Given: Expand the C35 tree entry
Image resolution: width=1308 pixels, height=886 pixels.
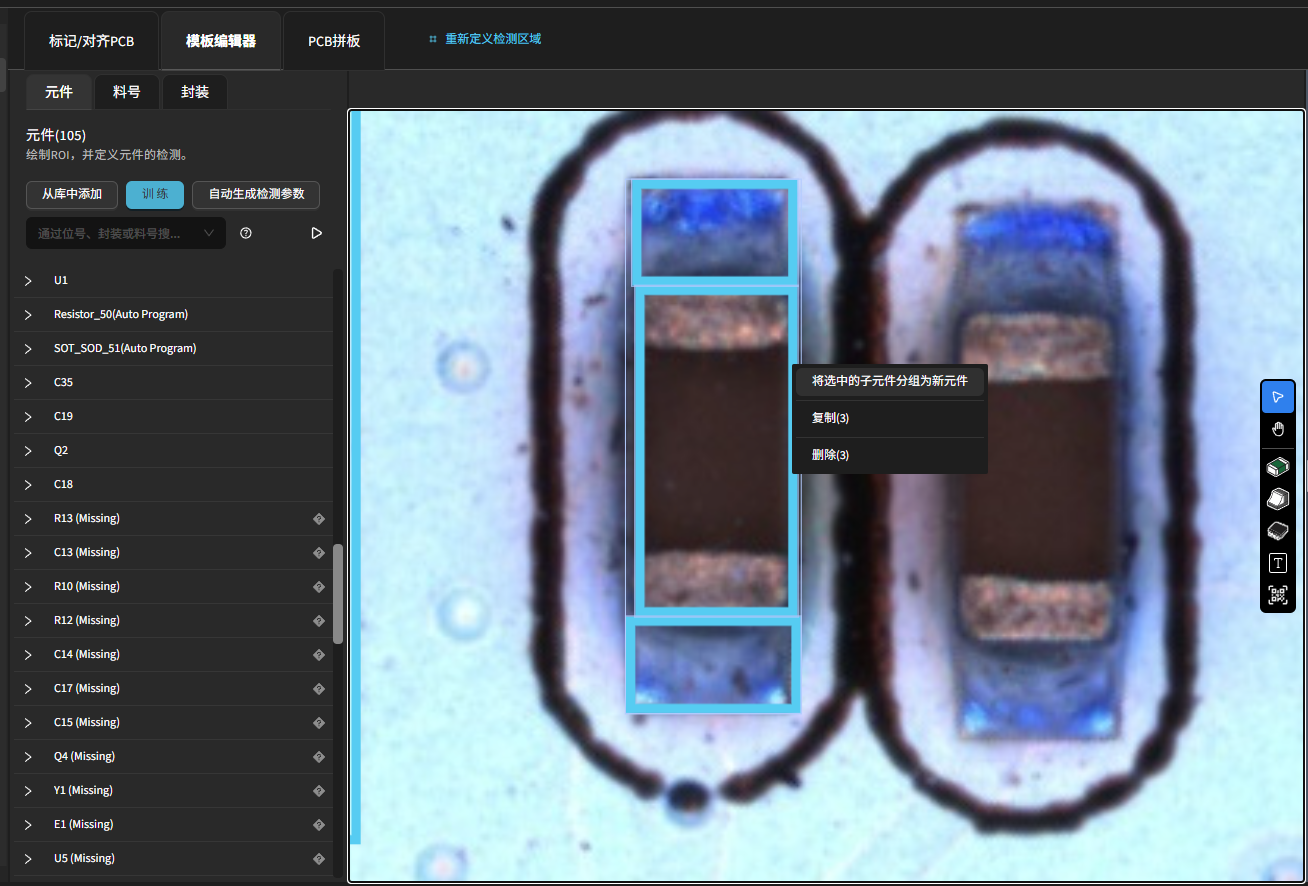Looking at the screenshot, I should tap(28, 383).
